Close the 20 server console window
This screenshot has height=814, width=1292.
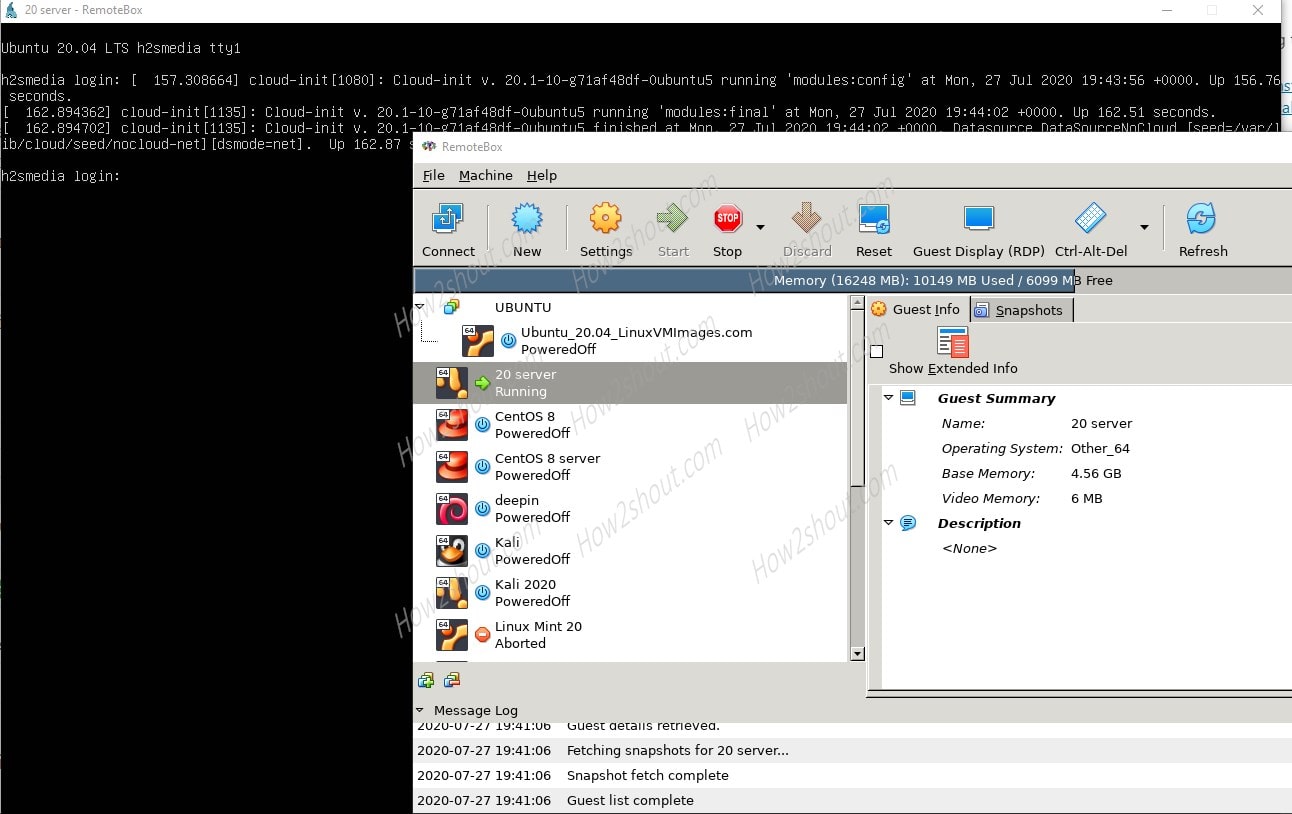click(x=1258, y=10)
